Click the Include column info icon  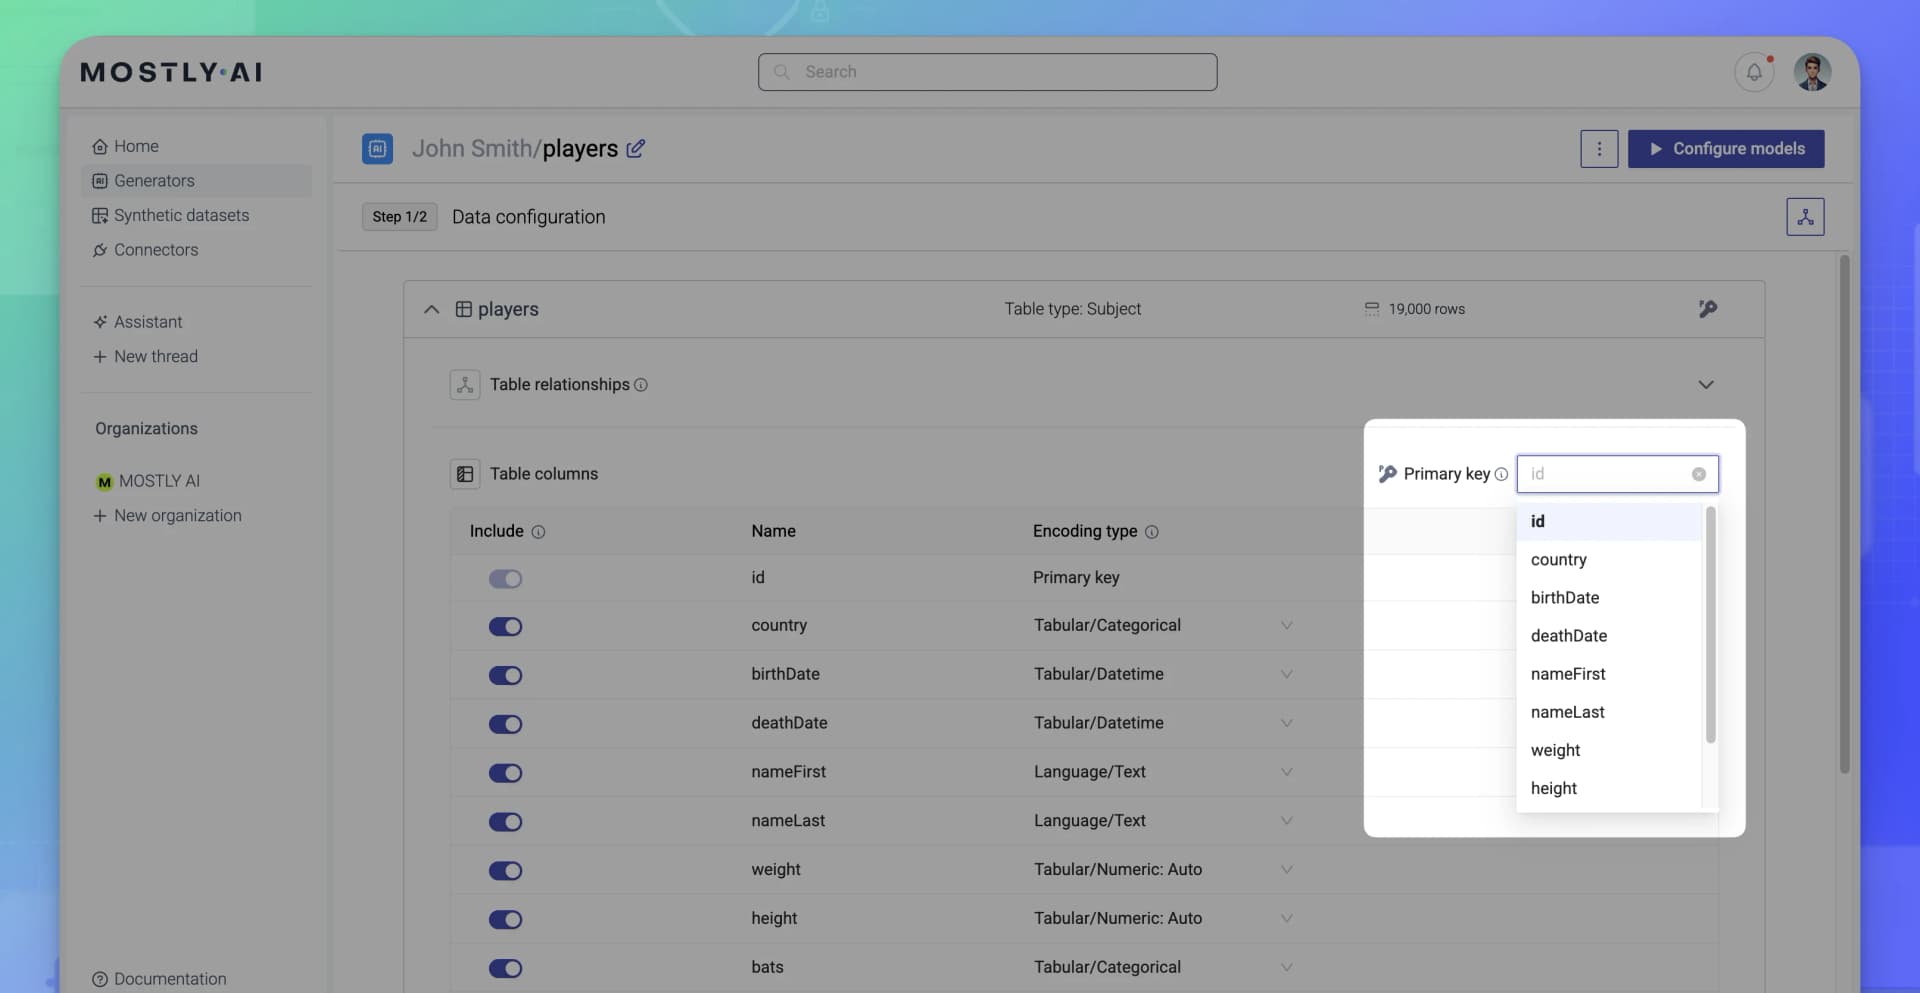coord(538,532)
